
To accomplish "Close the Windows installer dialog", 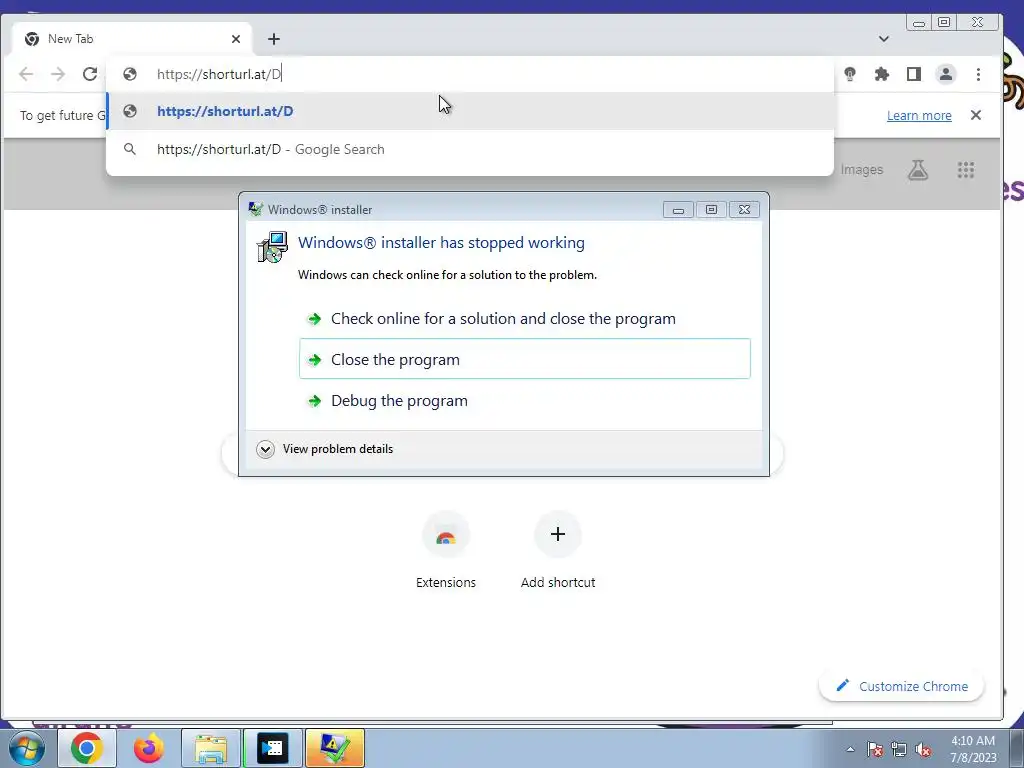I will (744, 210).
